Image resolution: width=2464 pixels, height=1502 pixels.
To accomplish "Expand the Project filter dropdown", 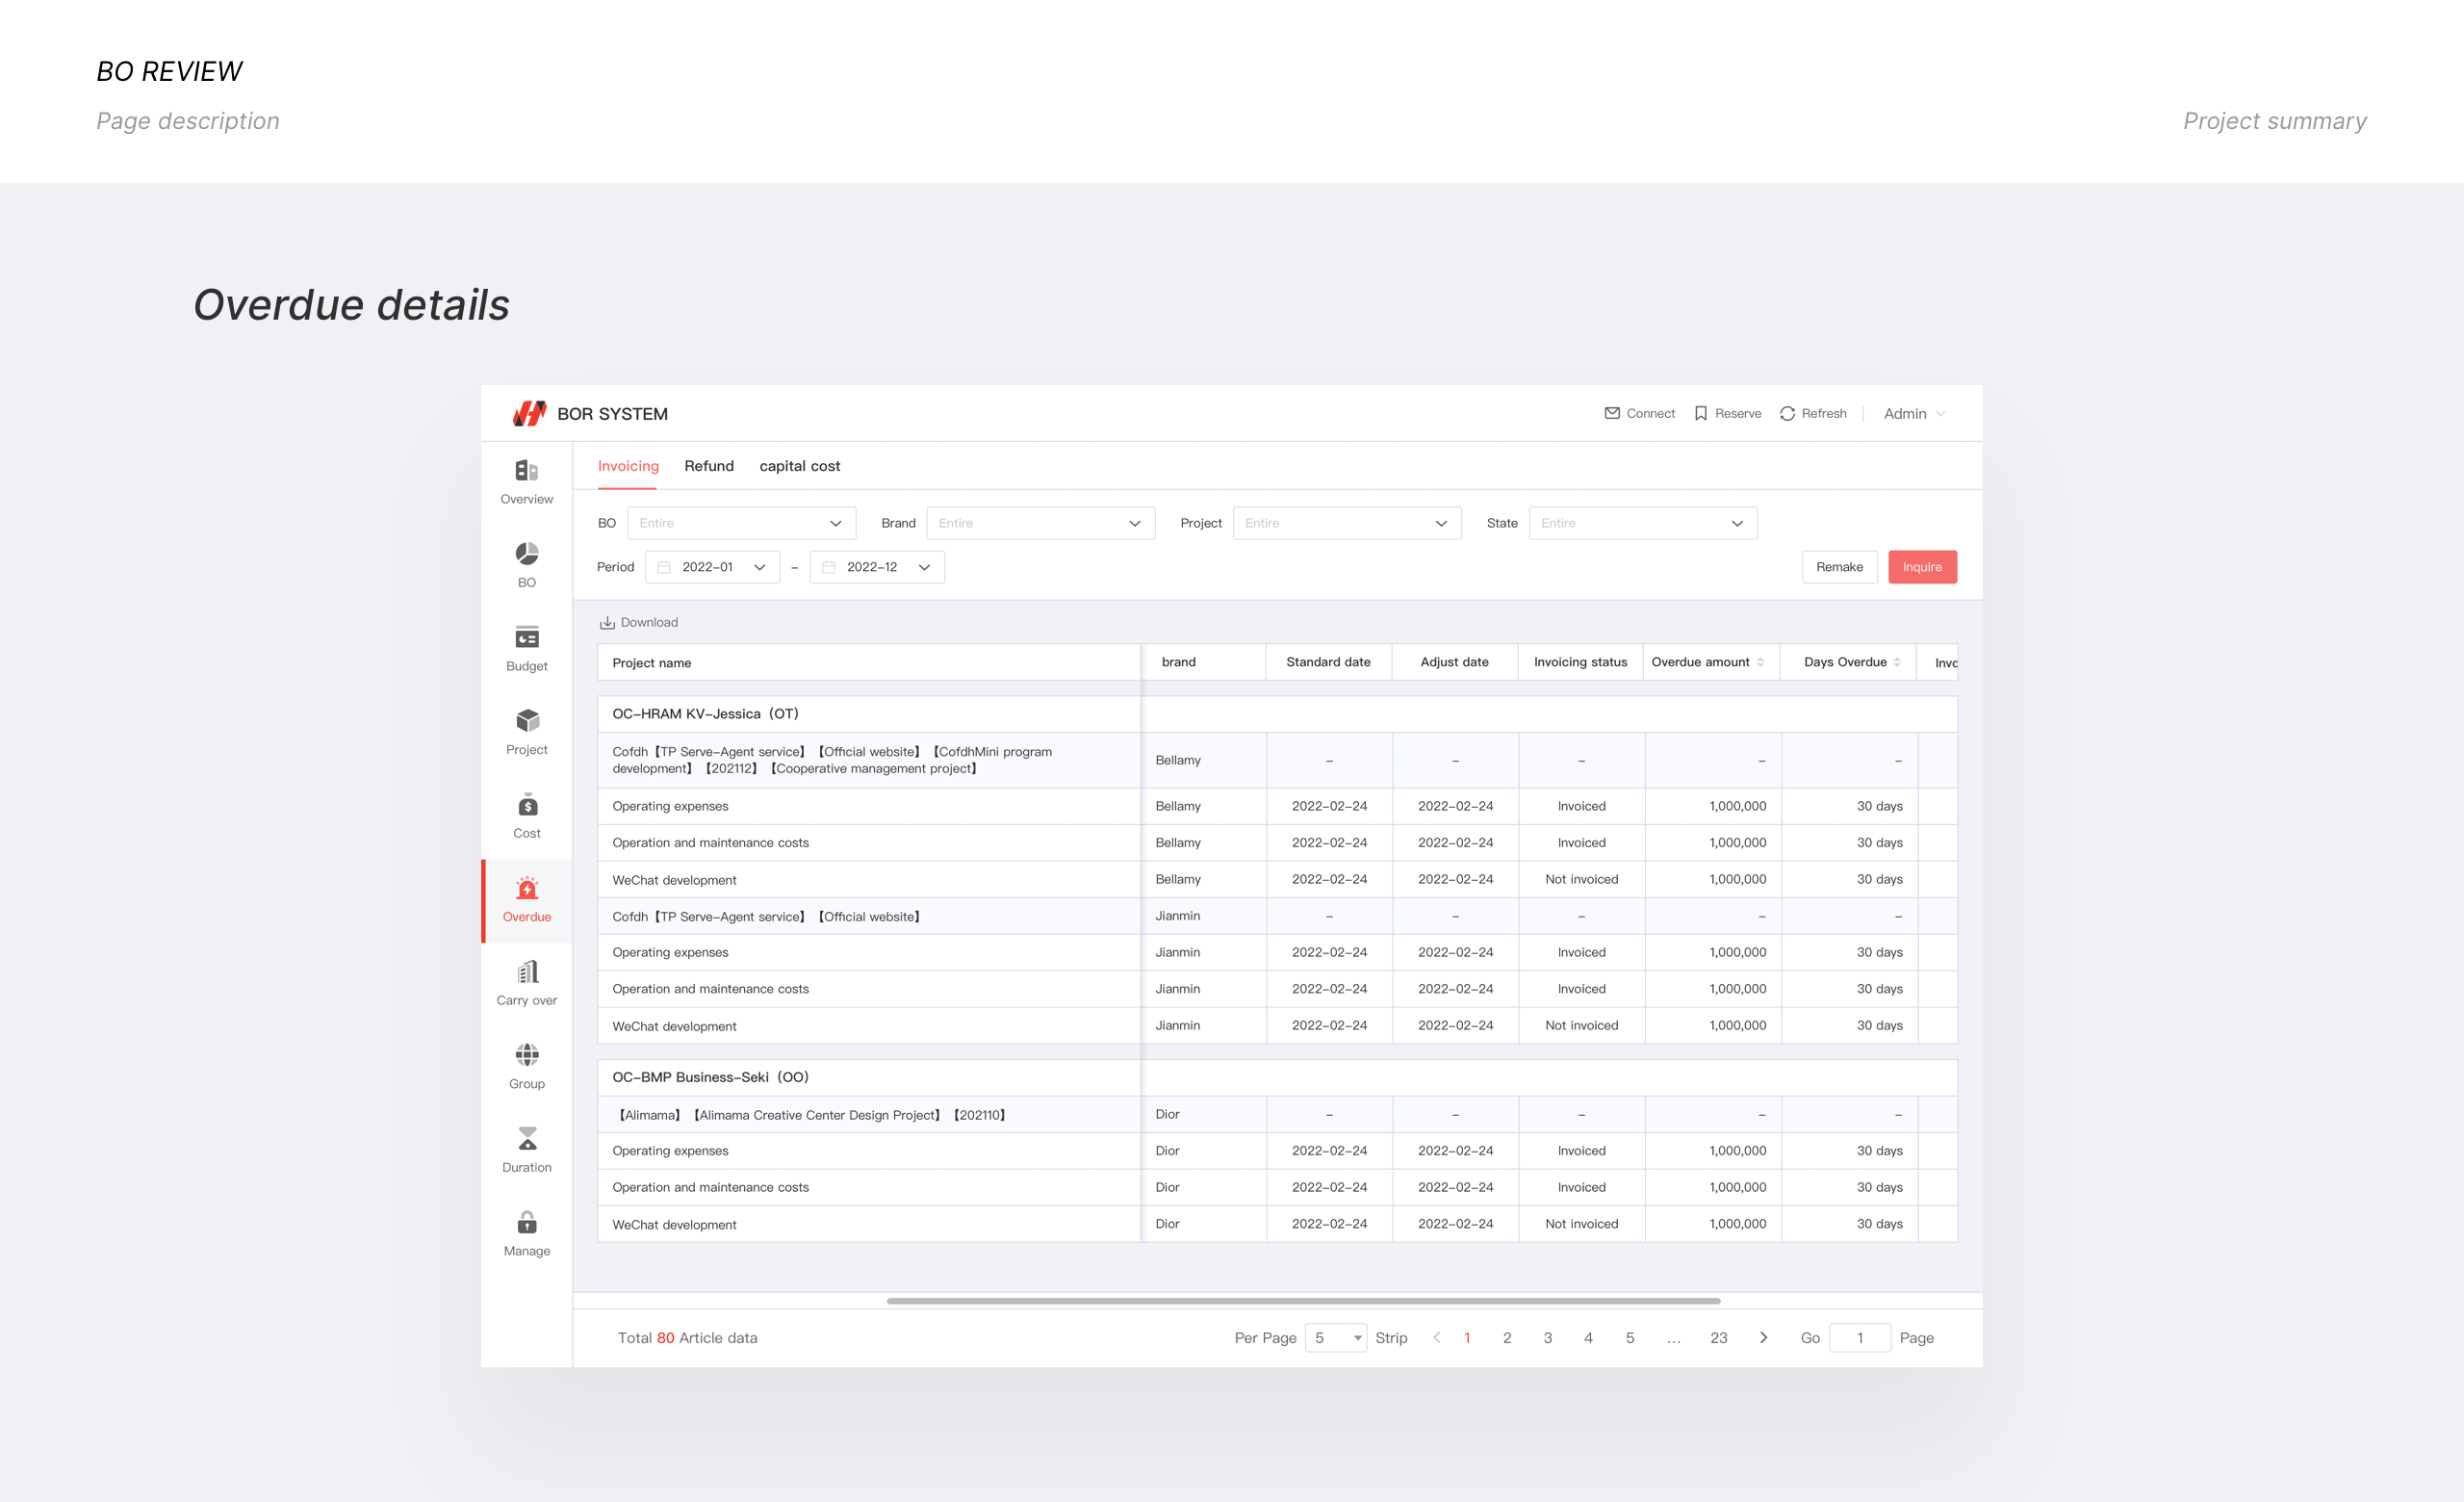I will coord(1347,523).
